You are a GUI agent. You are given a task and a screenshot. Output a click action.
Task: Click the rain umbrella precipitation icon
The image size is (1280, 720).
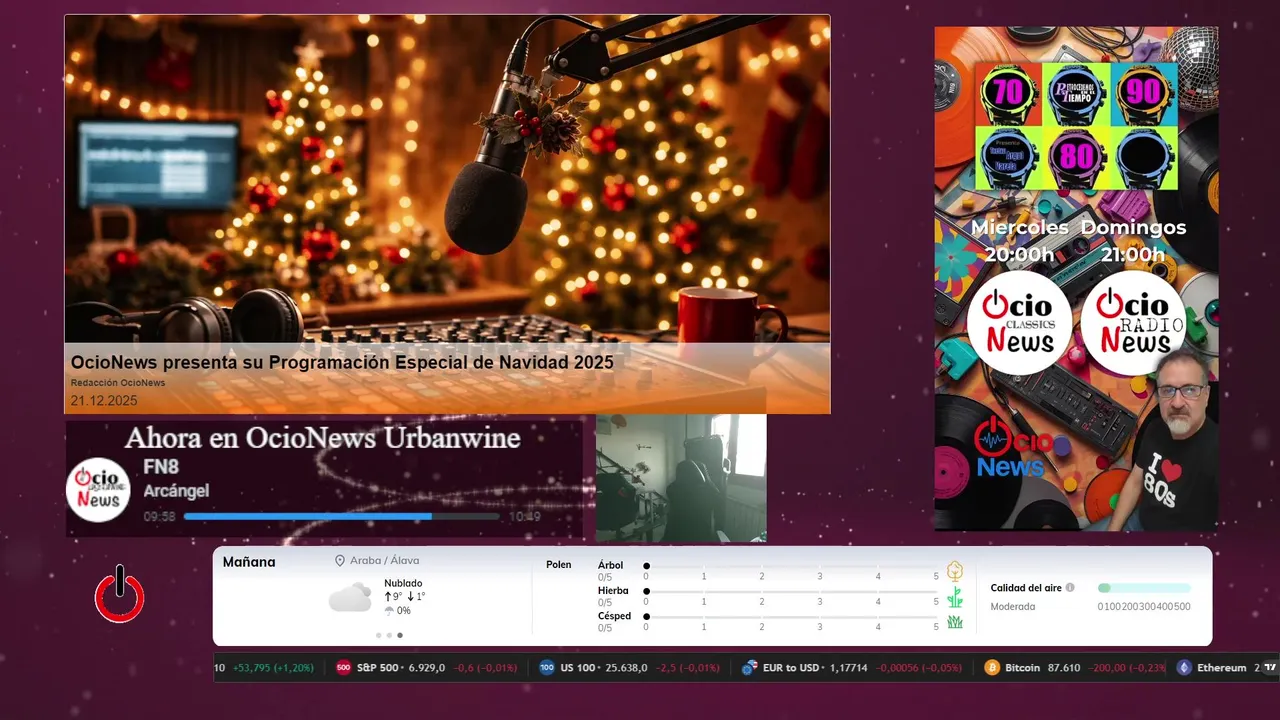[389, 611]
